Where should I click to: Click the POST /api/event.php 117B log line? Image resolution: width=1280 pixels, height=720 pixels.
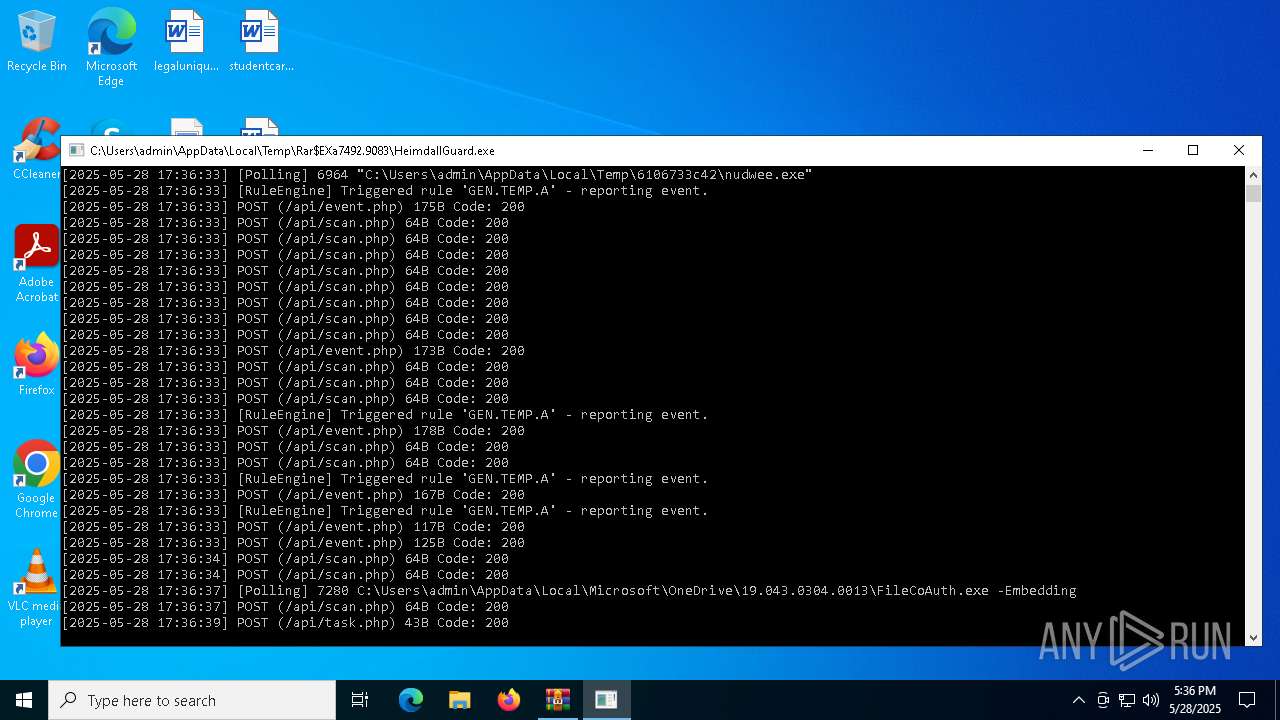pyautogui.click(x=293, y=527)
